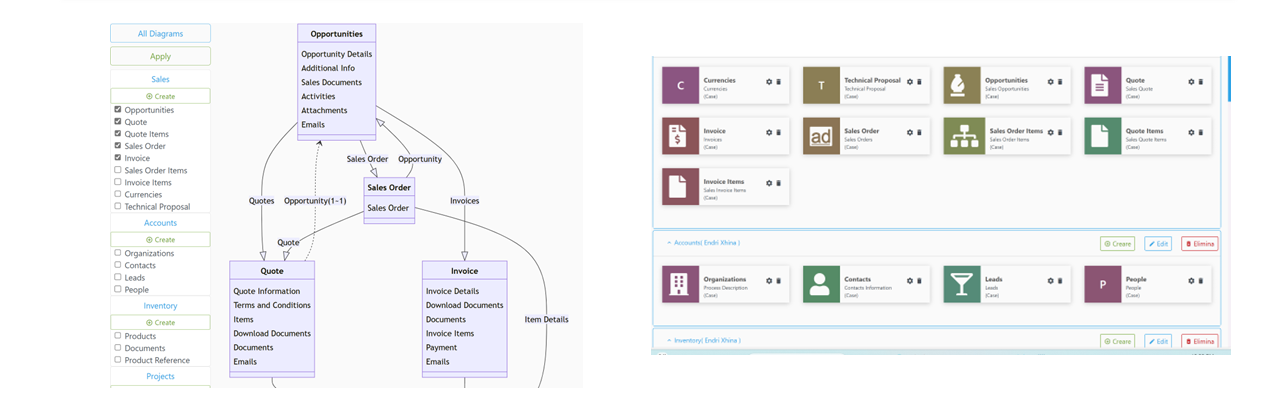This screenshot has width=1280, height=401.
Task: Click trash icon on Sales Order card
Action: [920, 132]
